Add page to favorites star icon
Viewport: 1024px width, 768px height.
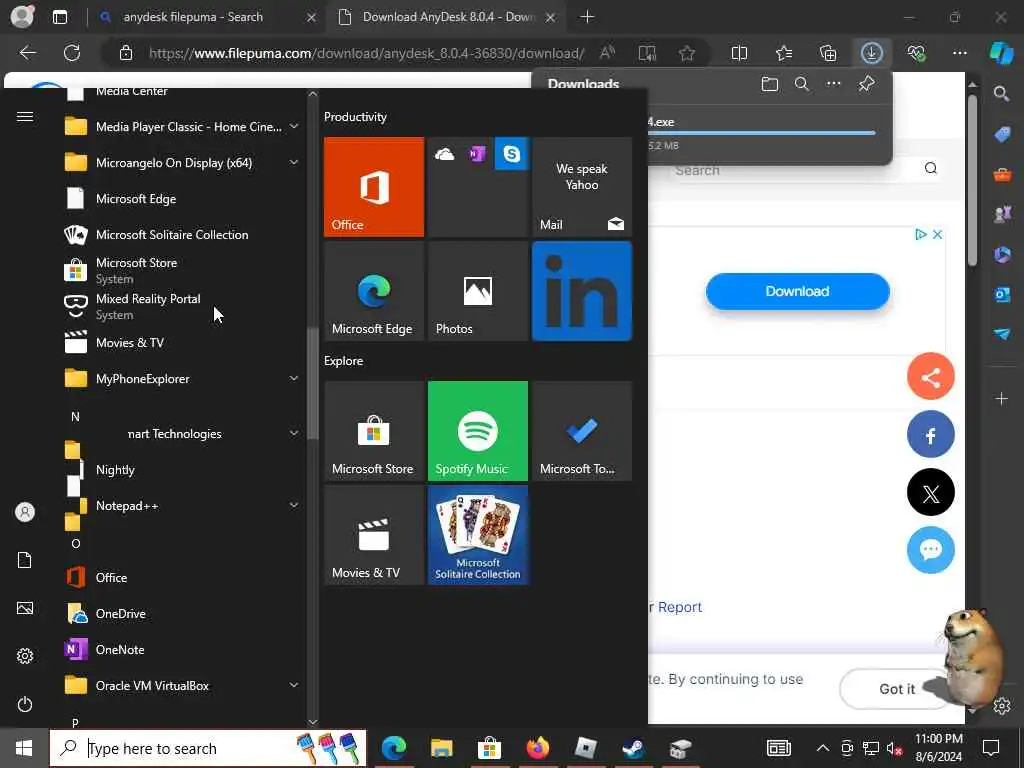(x=686, y=53)
